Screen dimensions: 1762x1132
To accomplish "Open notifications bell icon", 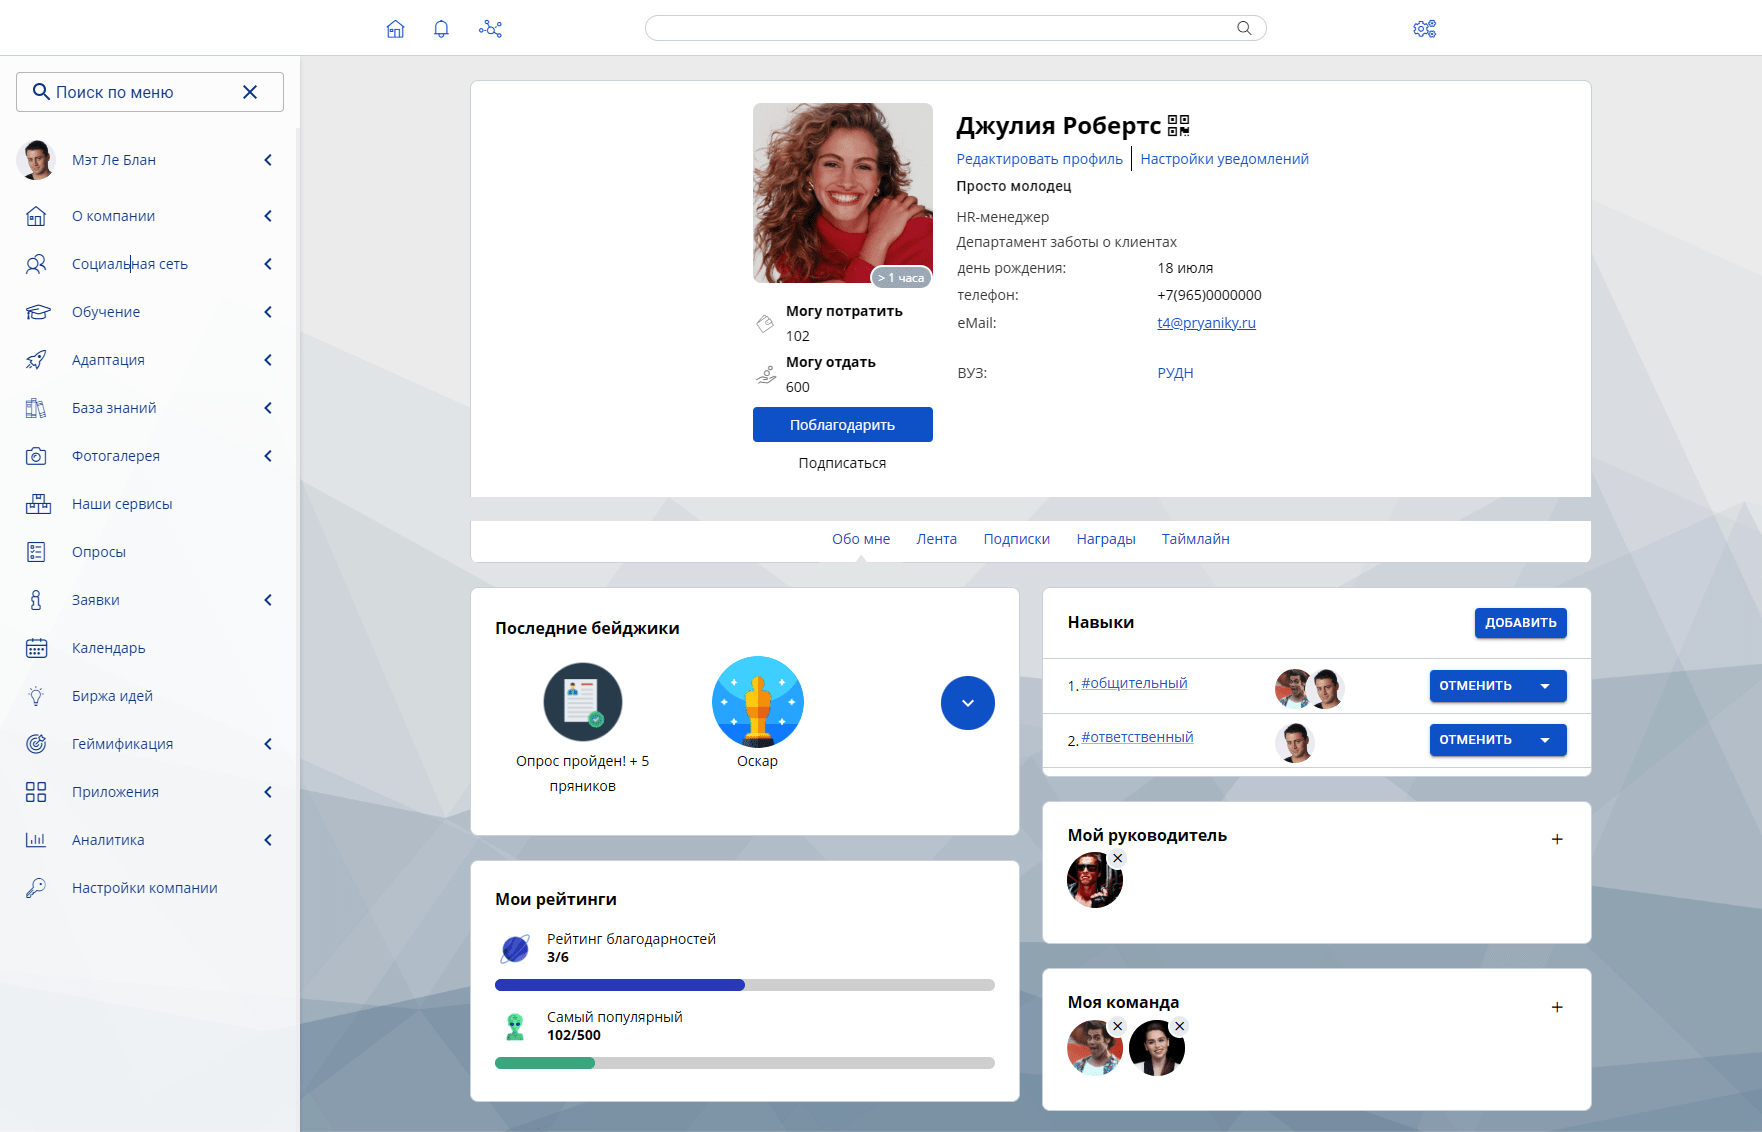I will point(441,29).
